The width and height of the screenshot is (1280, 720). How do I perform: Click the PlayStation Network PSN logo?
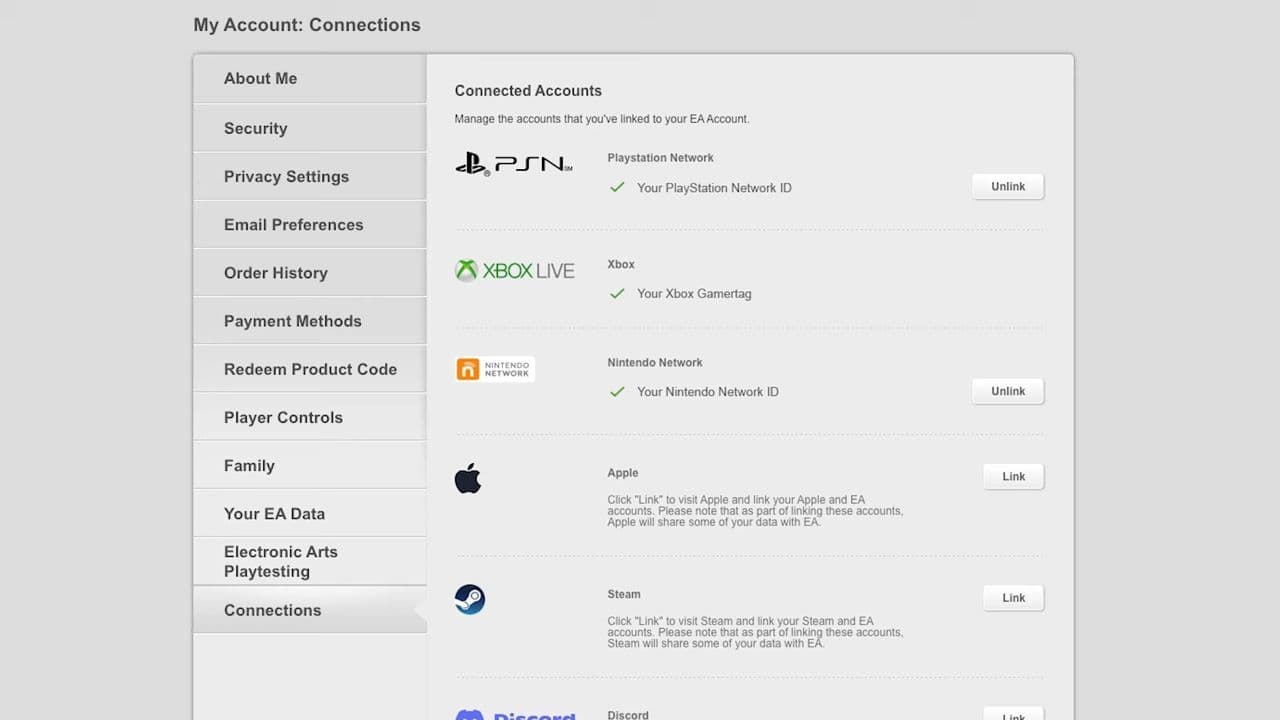pyautogui.click(x=513, y=164)
